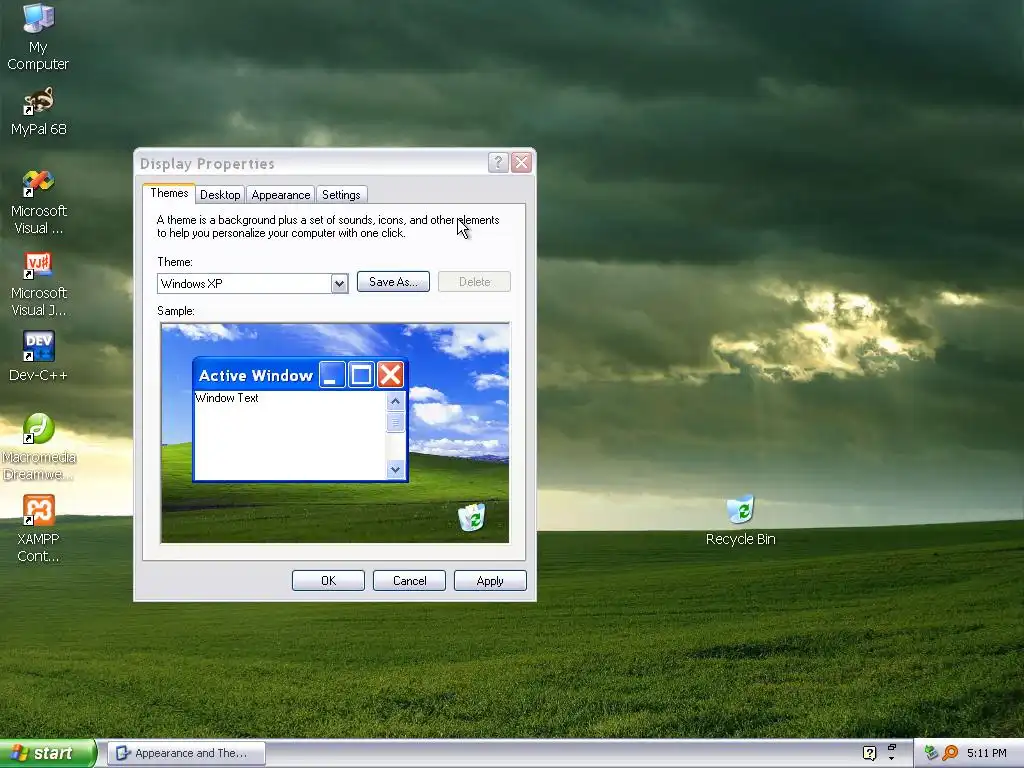
Task: Select the Microsoft Visual Studio shortcut icon
Action: (x=38, y=202)
